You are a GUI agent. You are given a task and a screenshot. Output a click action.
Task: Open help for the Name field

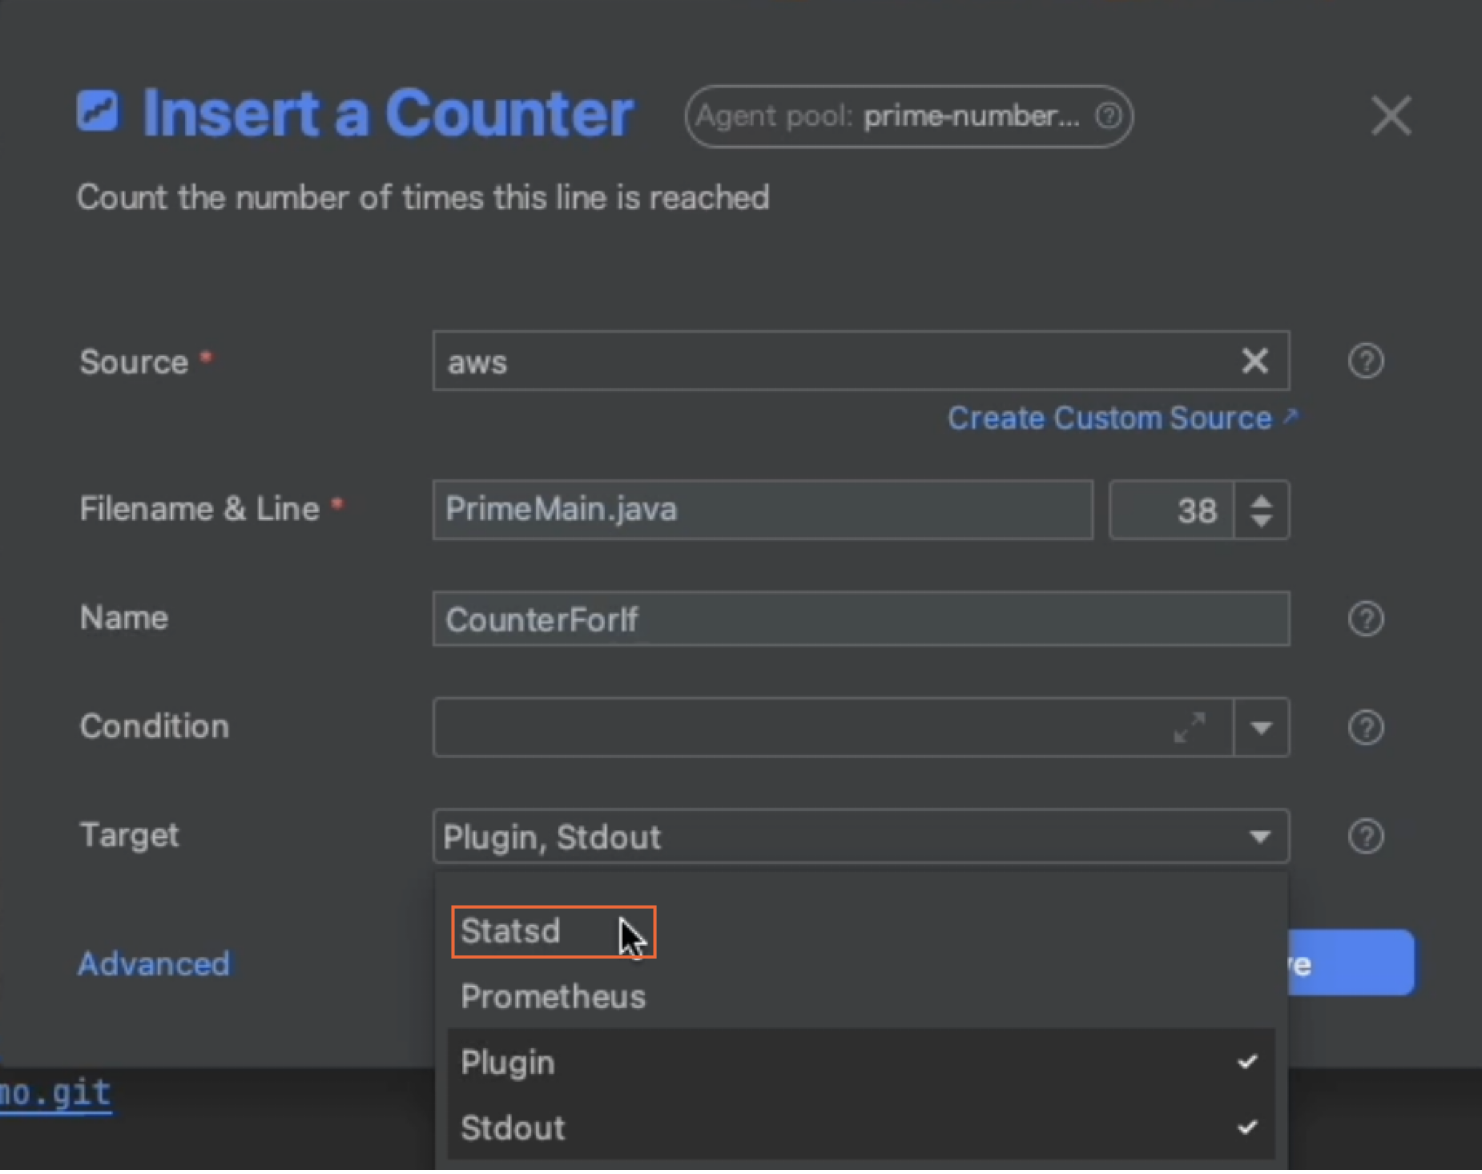click(1365, 619)
